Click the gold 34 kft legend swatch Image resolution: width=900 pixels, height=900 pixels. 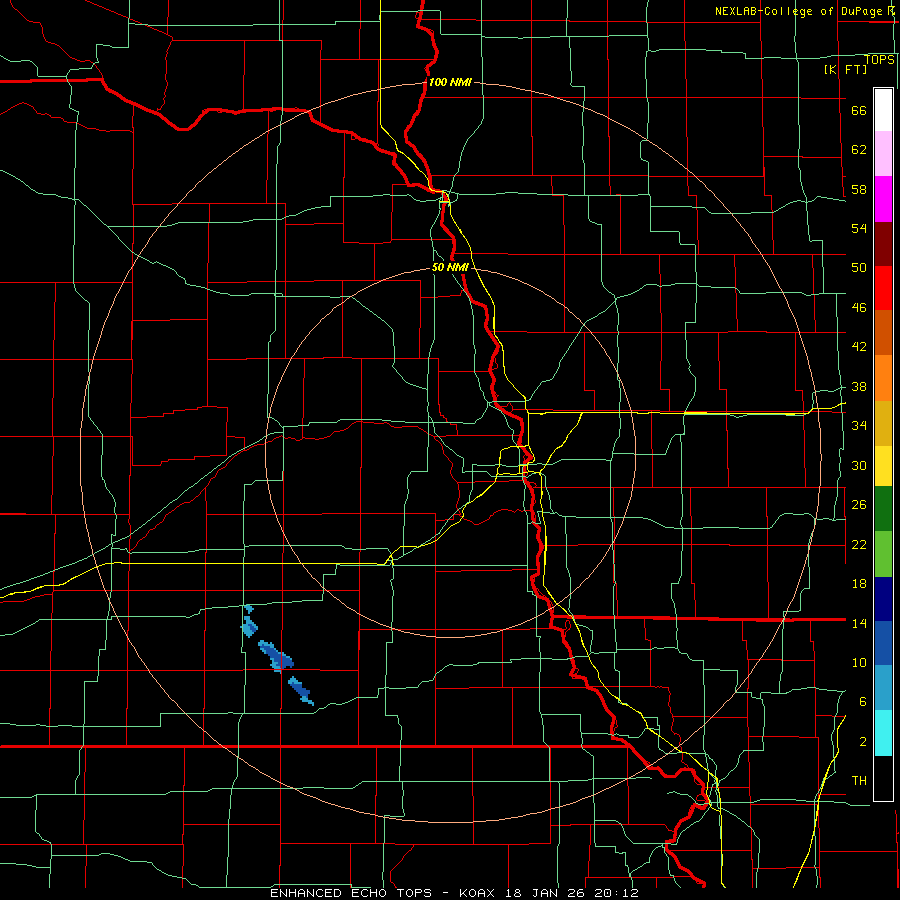883,424
